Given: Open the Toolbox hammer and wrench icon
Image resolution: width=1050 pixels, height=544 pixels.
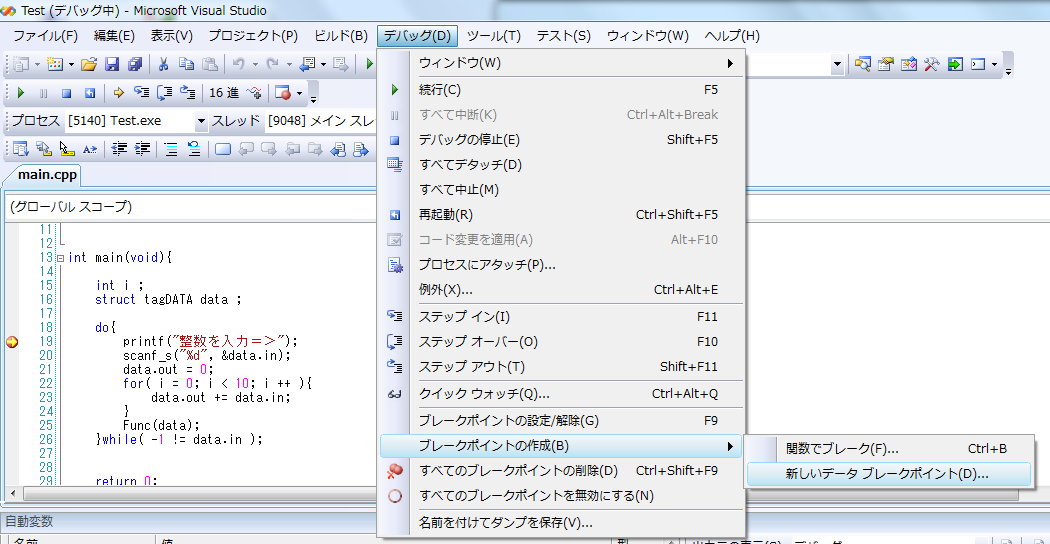Looking at the screenshot, I should click(x=932, y=64).
